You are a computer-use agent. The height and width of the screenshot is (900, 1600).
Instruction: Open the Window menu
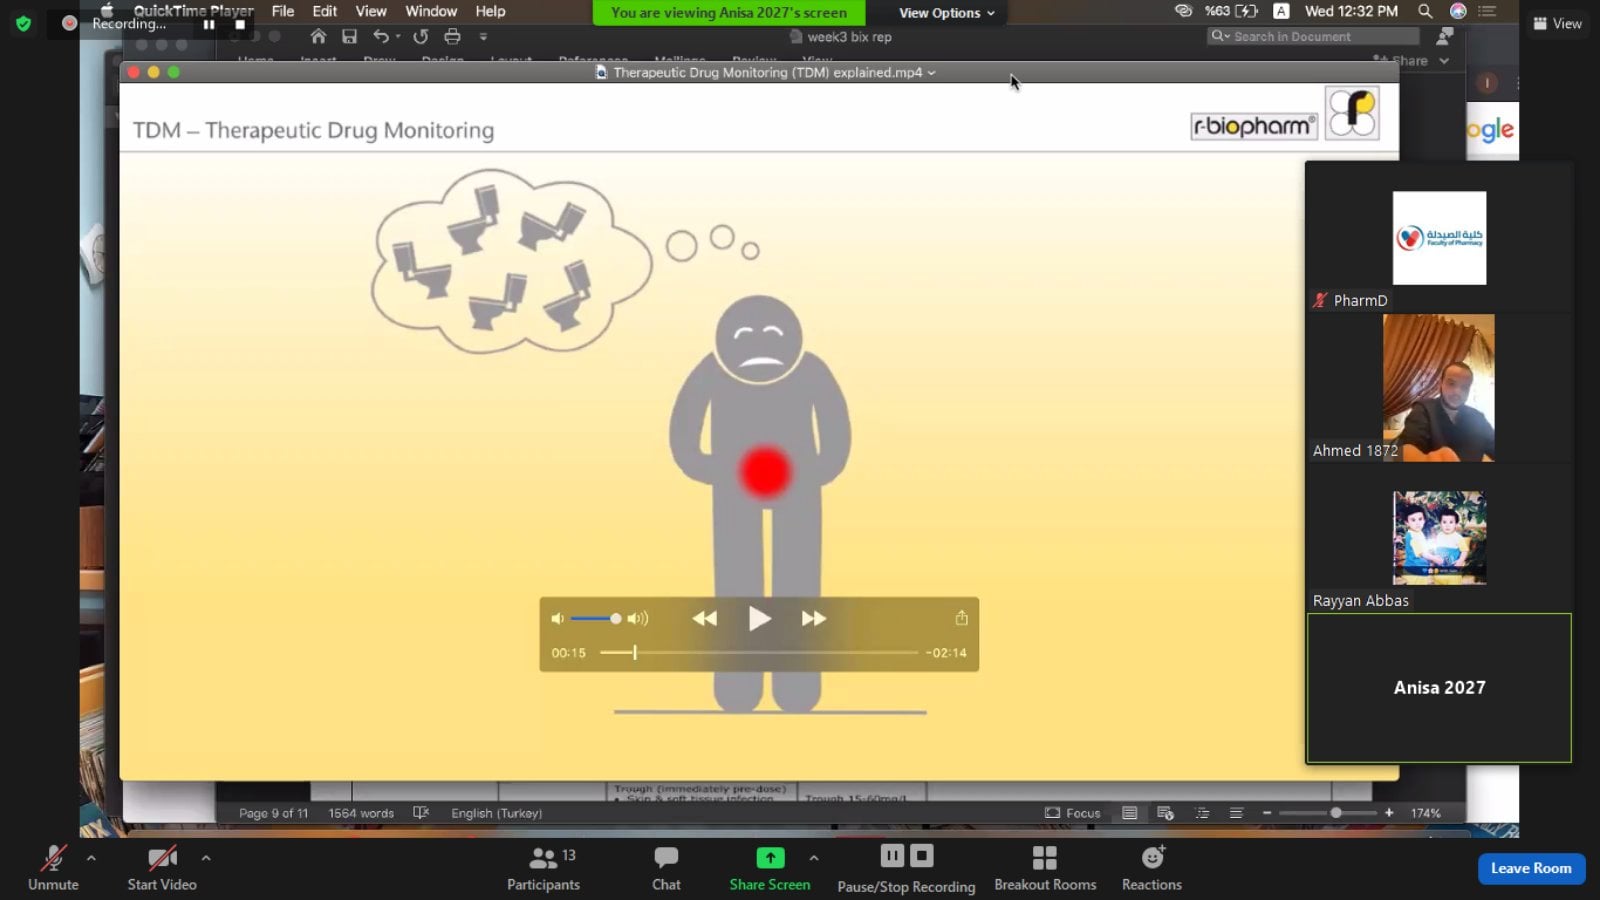click(x=430, y=11)
